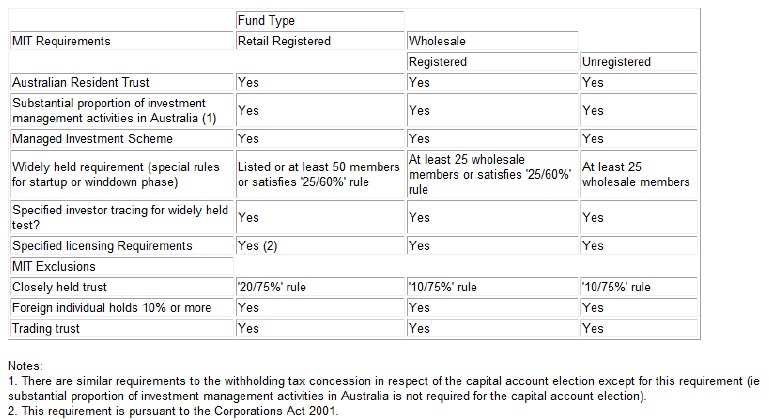Select the 'Unregistered' sub-header cell
The height and width of the screenshot is (420, 769).
coord(639,62)
